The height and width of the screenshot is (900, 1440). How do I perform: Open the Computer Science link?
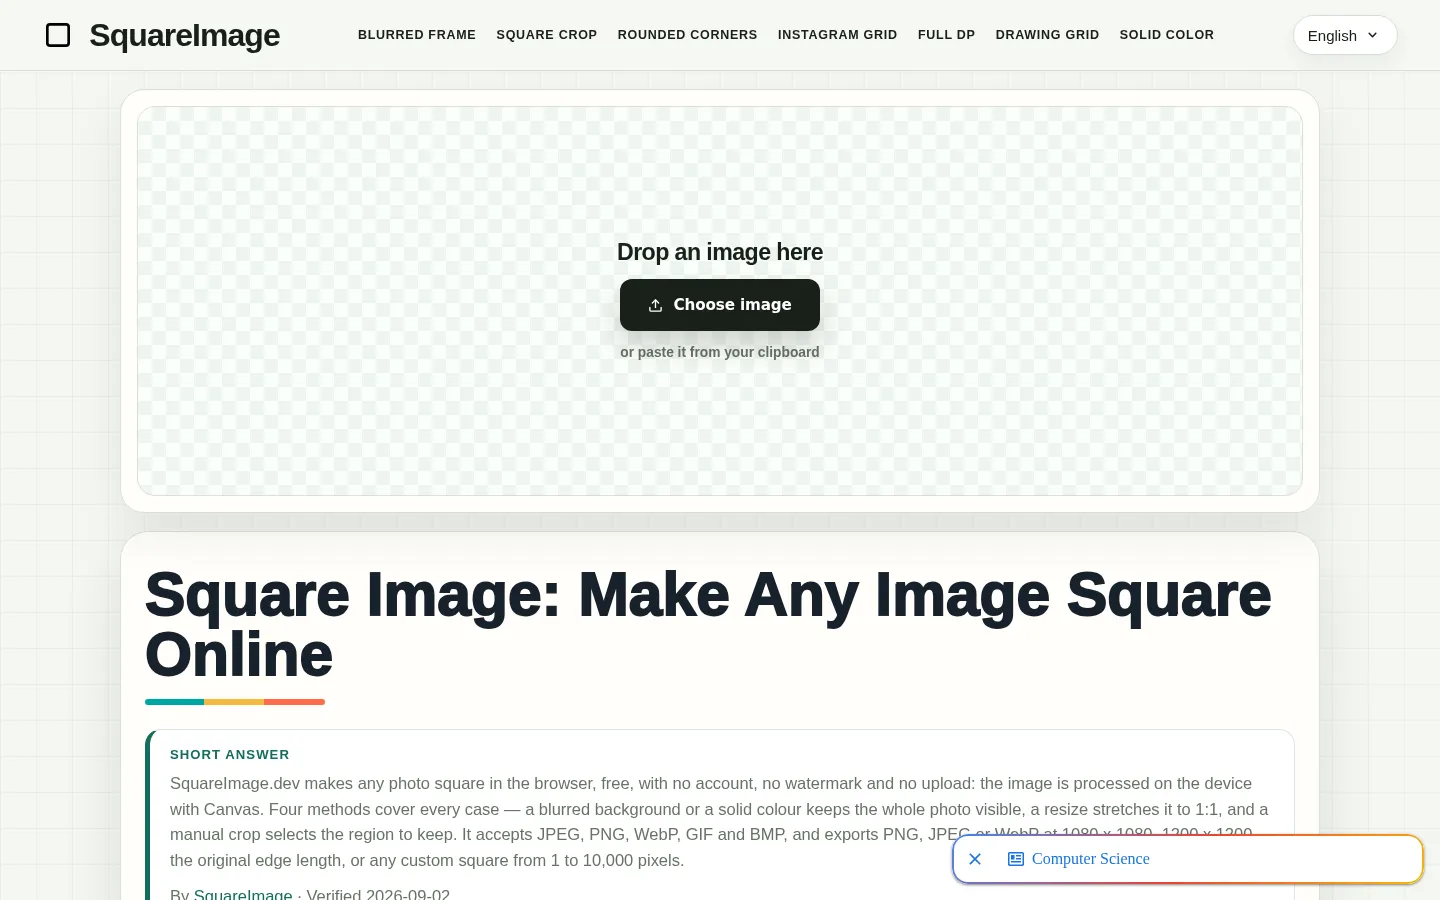click(x=1090, y=859)
